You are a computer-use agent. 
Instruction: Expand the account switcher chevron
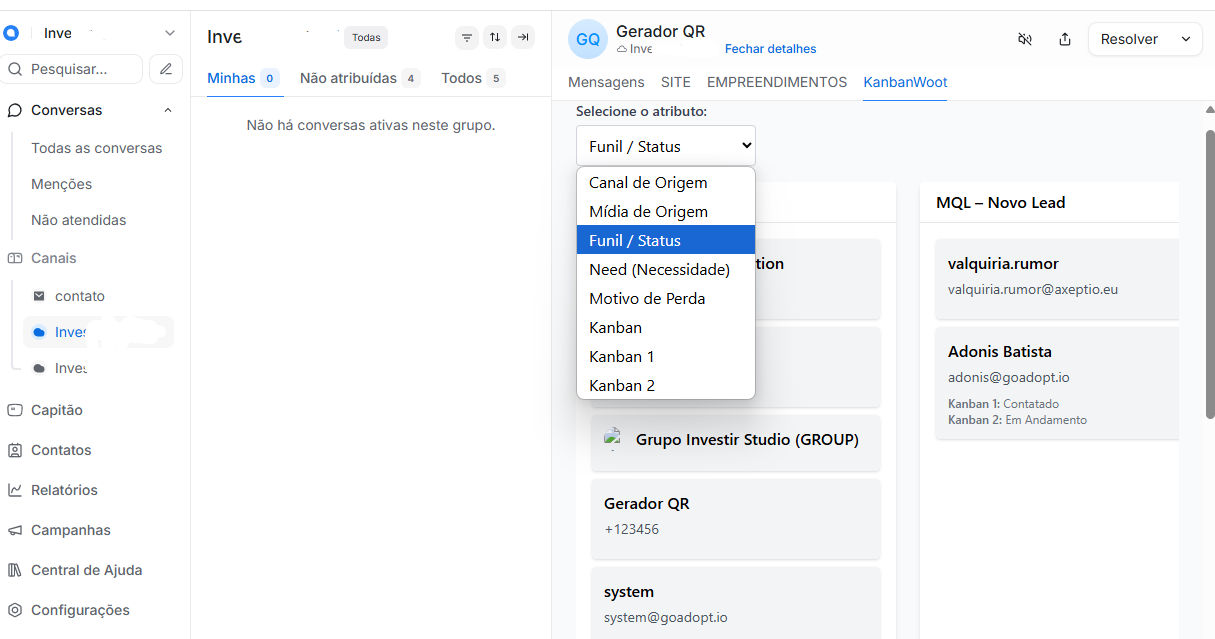(169, 33)
